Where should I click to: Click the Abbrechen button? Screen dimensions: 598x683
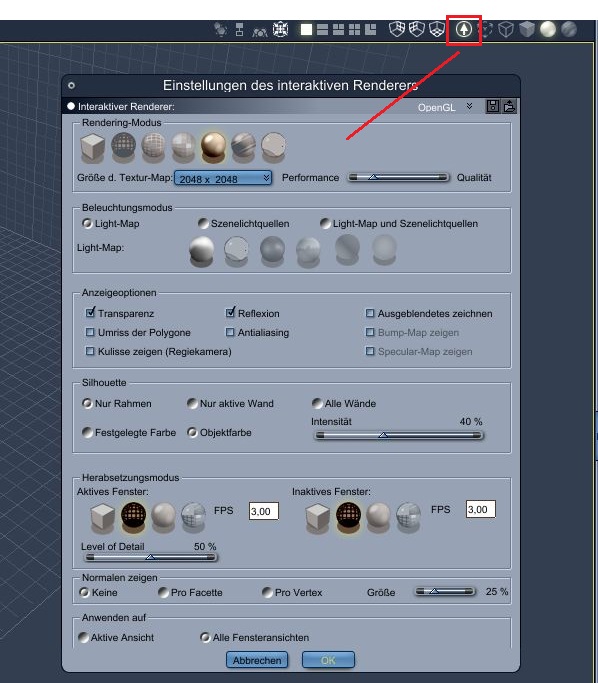(257, 660)
